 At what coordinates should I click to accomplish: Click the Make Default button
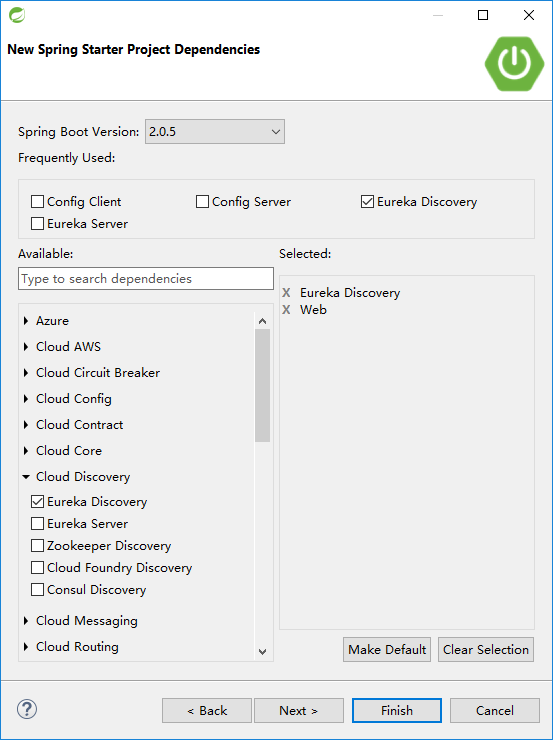click(387, 650)
